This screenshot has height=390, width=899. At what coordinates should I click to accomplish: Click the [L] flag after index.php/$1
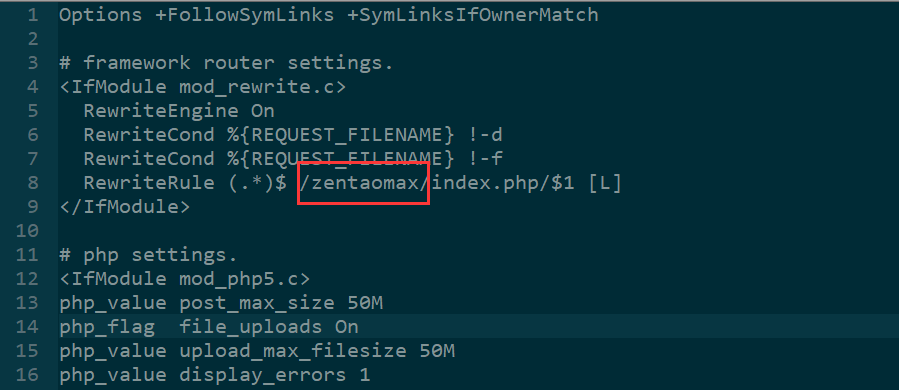click(605, 184)
